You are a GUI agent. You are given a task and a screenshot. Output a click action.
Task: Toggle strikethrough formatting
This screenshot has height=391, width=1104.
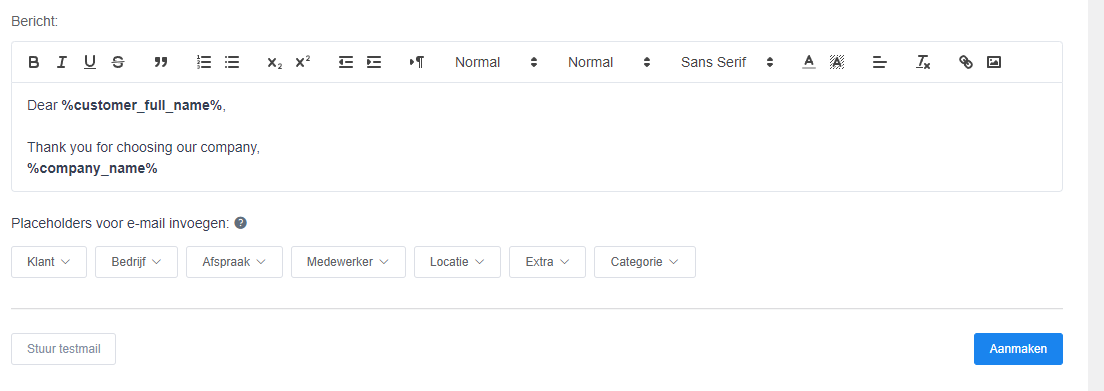(118, 62)
